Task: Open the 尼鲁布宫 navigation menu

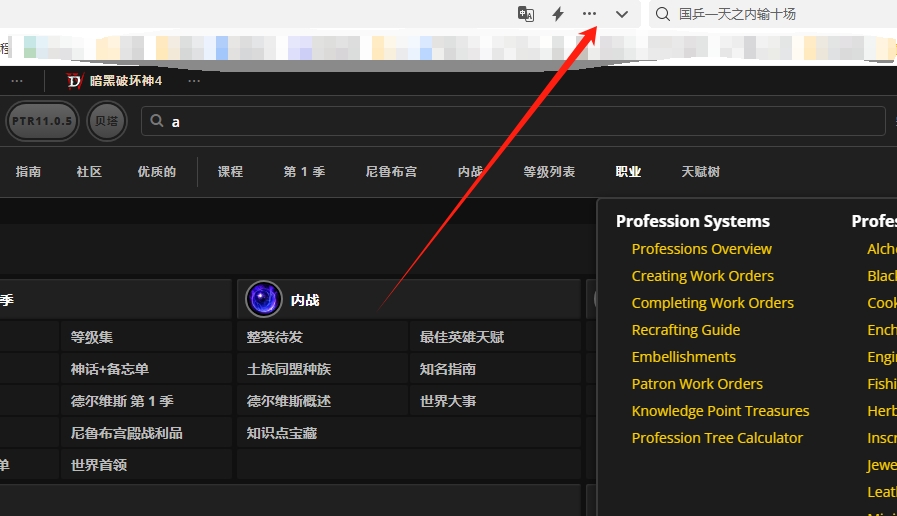Action: pos(391,172)
